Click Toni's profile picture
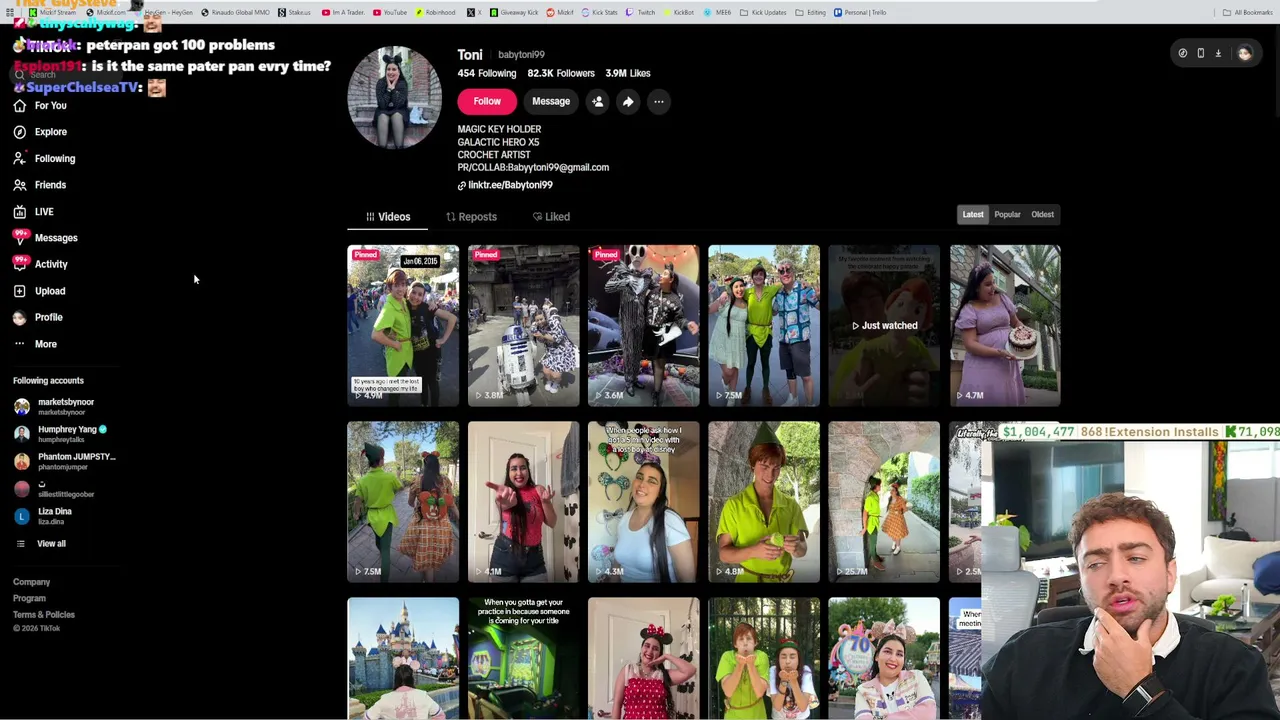The image size is (1280, 720). click(394, 97)
